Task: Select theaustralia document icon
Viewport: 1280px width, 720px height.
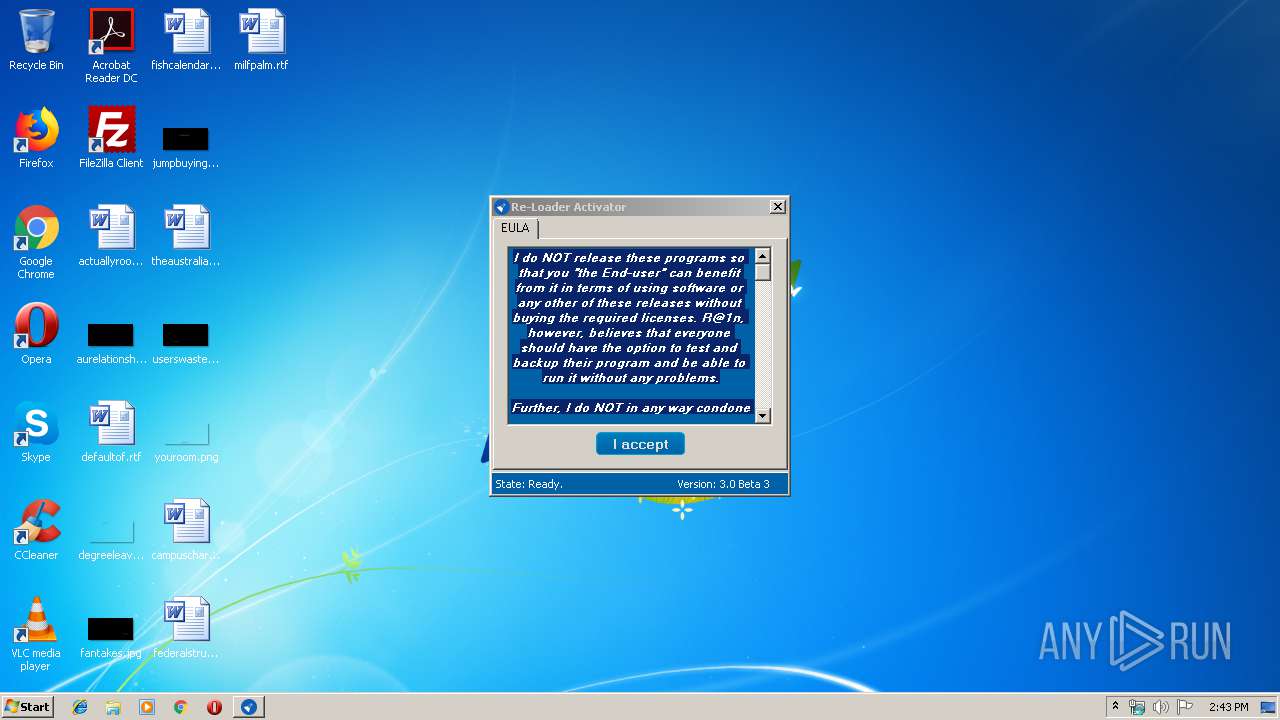Action: point(186,237)
